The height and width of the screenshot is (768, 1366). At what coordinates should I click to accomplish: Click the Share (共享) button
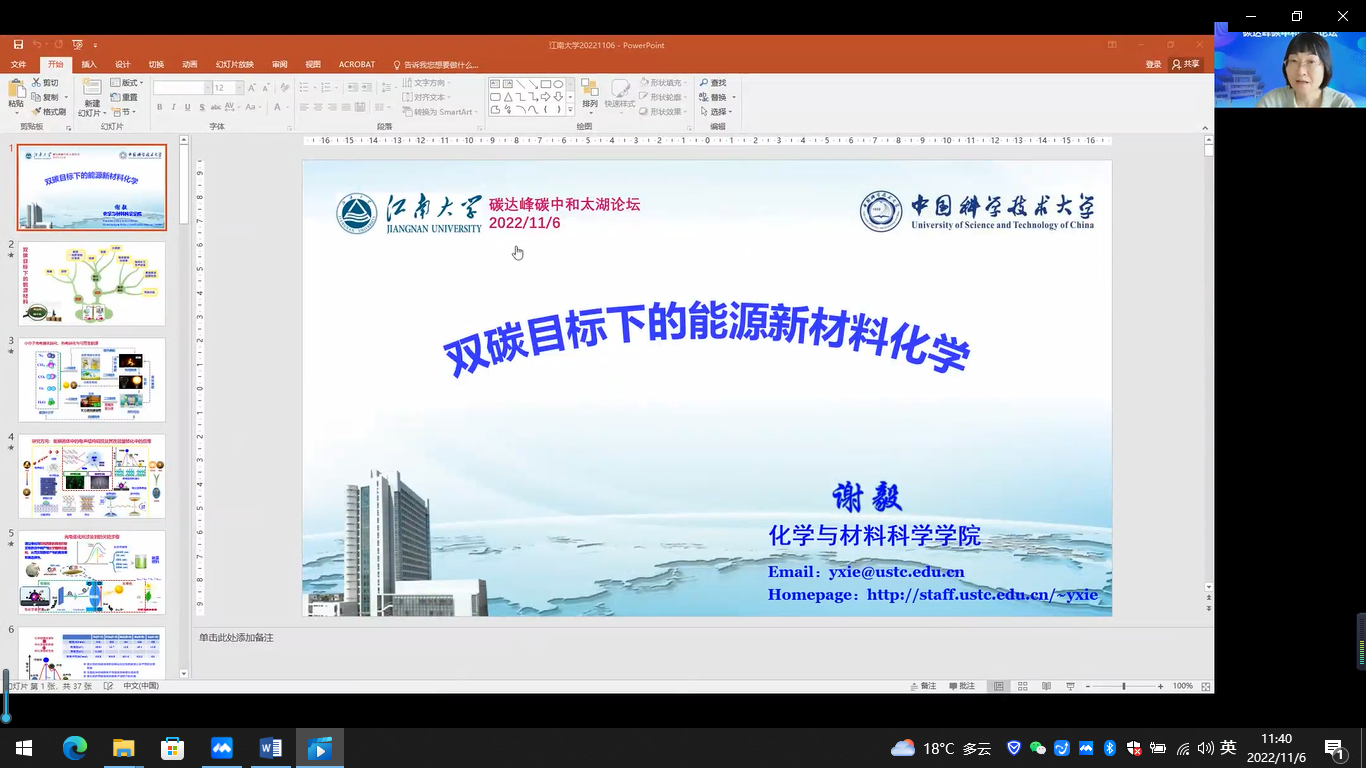(x=1186, y=65)
